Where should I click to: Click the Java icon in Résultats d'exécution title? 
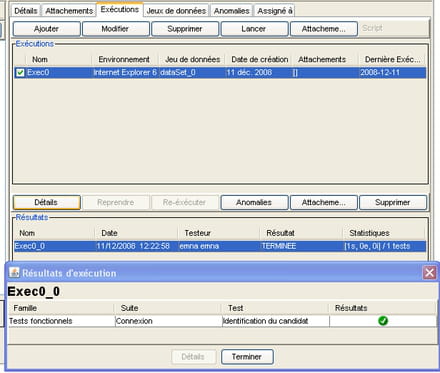14,272
